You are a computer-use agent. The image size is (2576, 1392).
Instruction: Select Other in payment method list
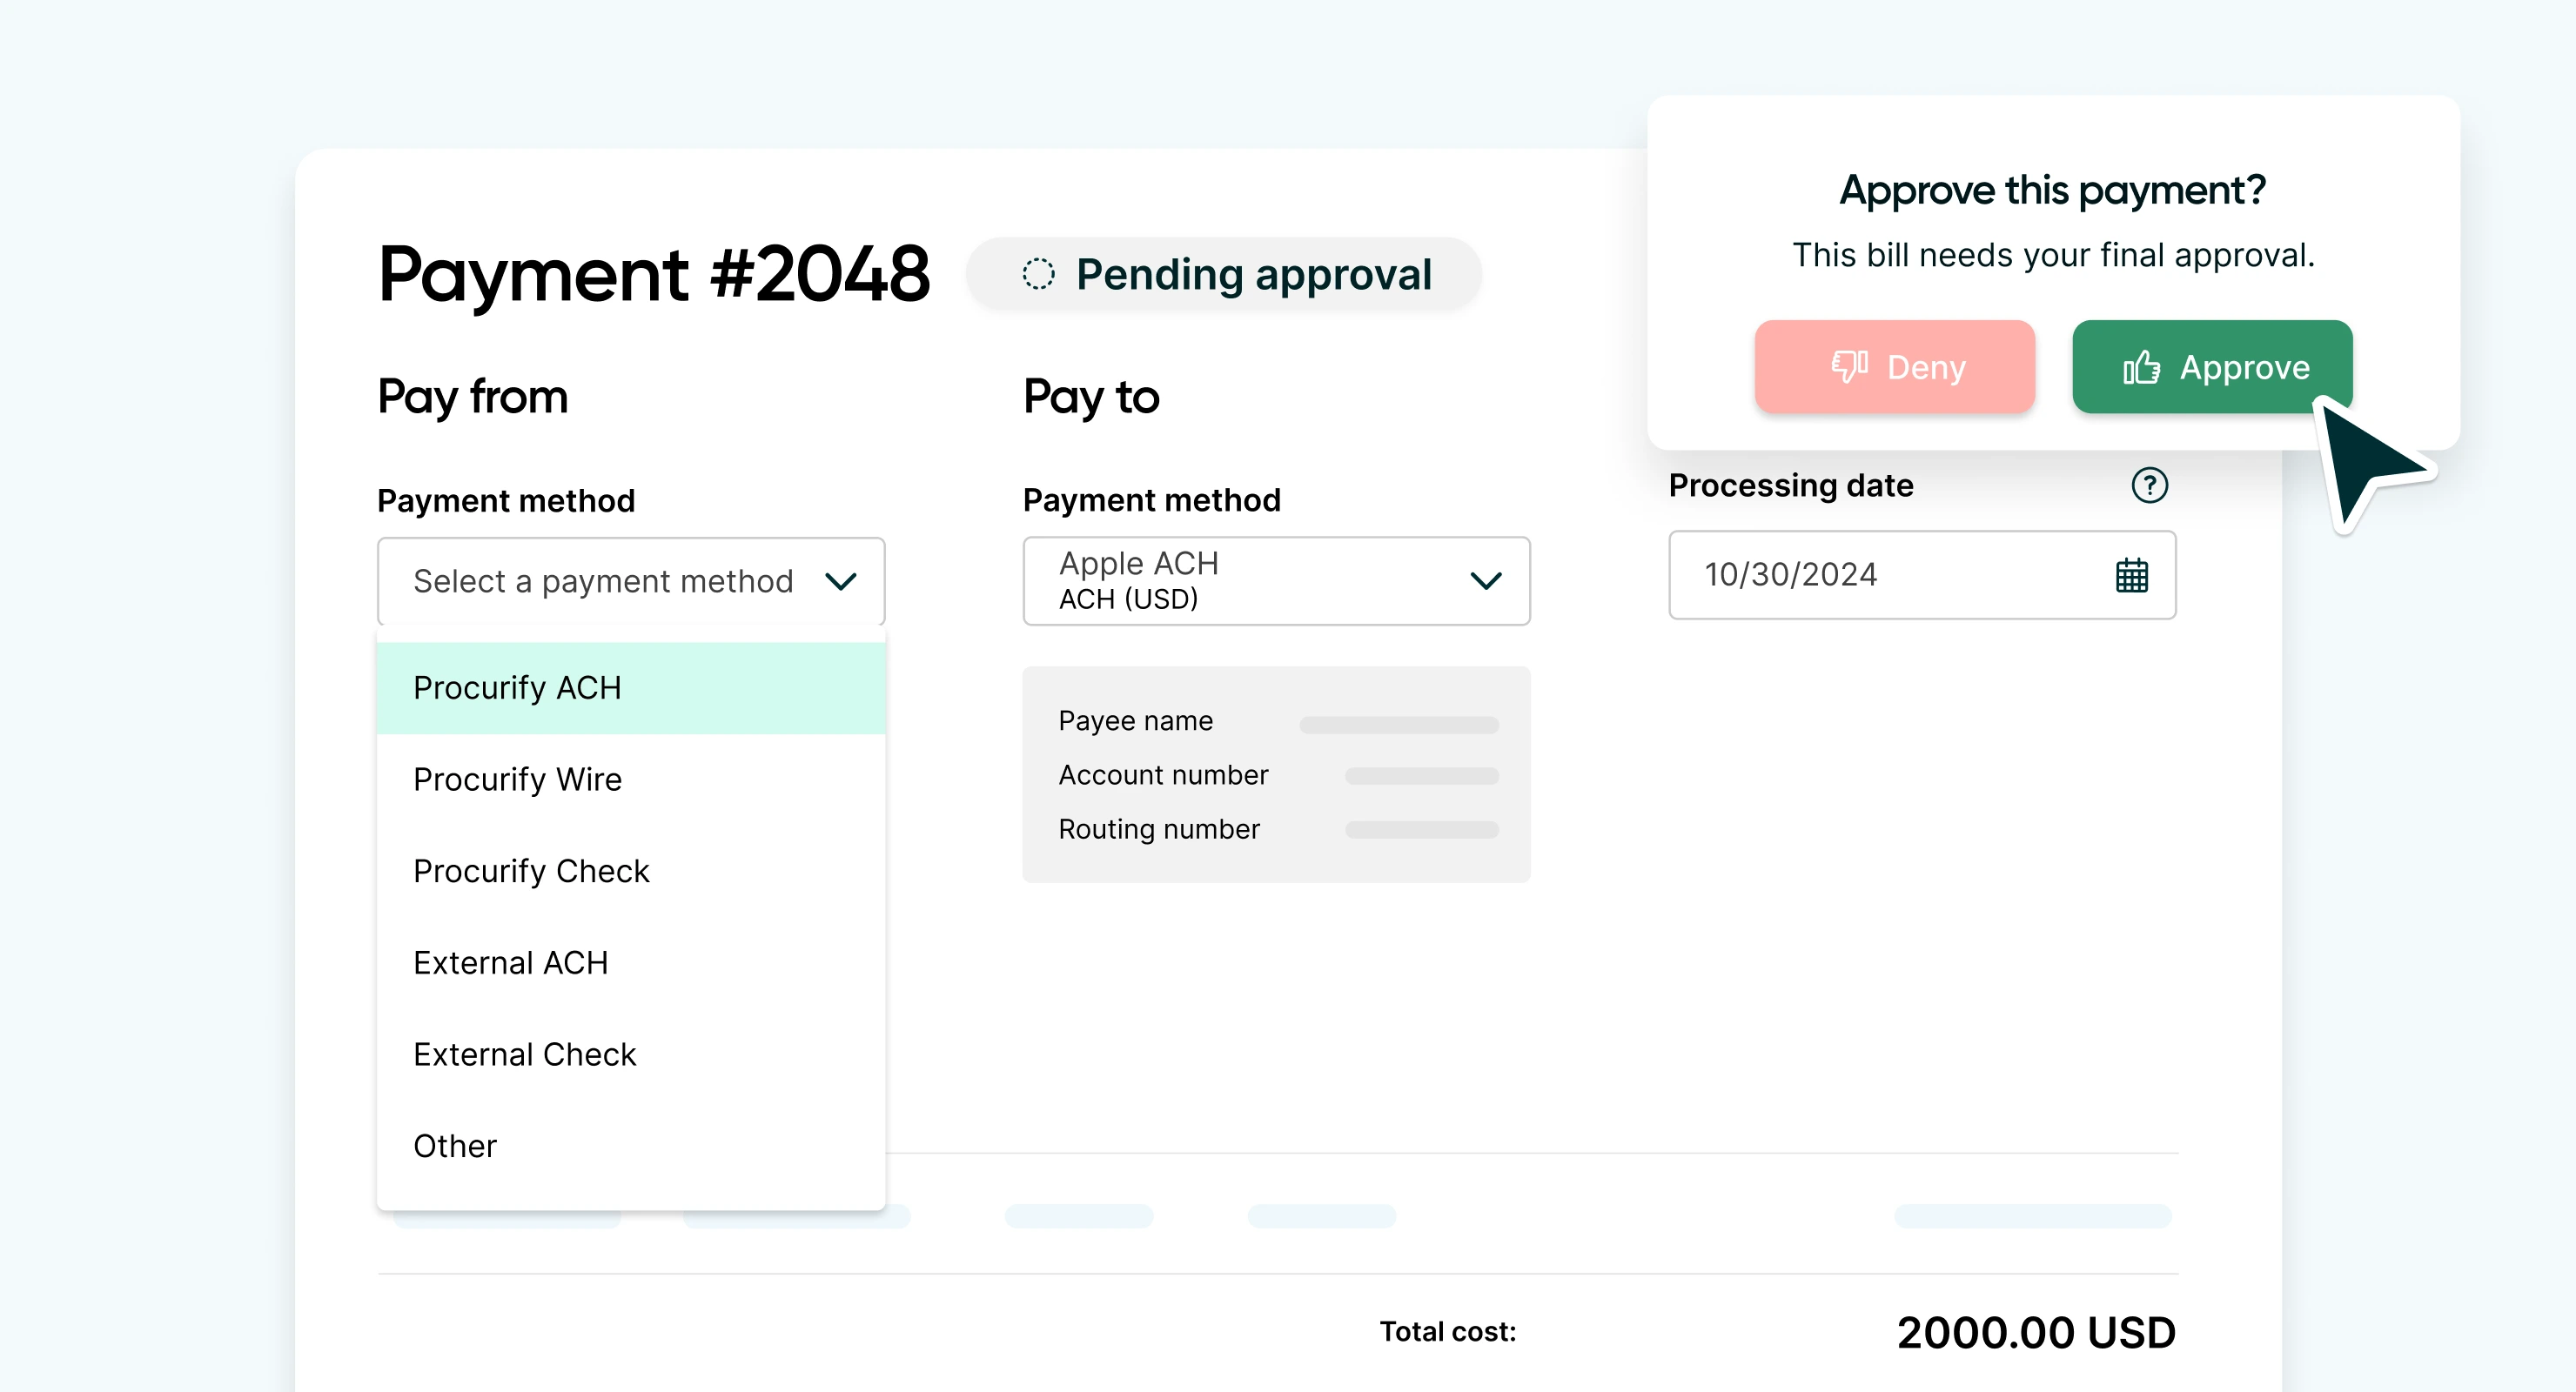click(631, 1146)
